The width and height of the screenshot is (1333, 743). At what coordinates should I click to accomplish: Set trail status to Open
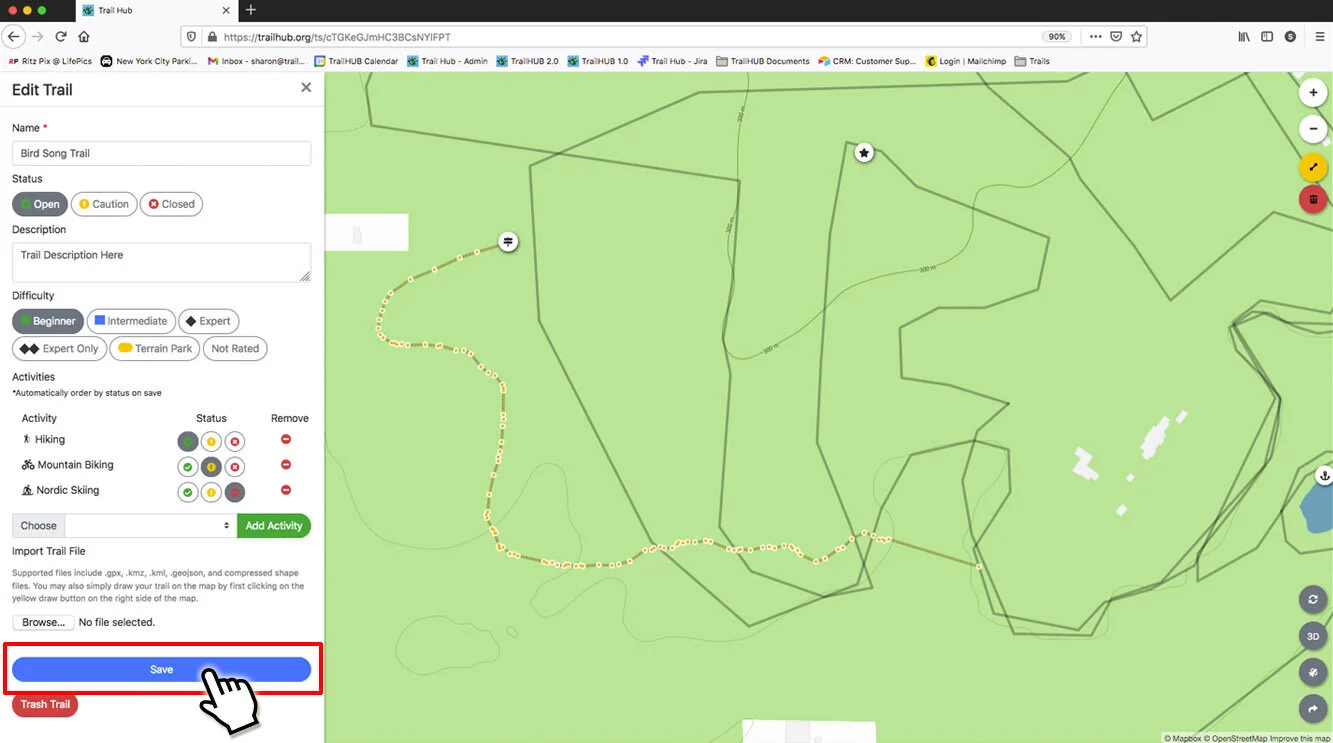coord(40,204)
